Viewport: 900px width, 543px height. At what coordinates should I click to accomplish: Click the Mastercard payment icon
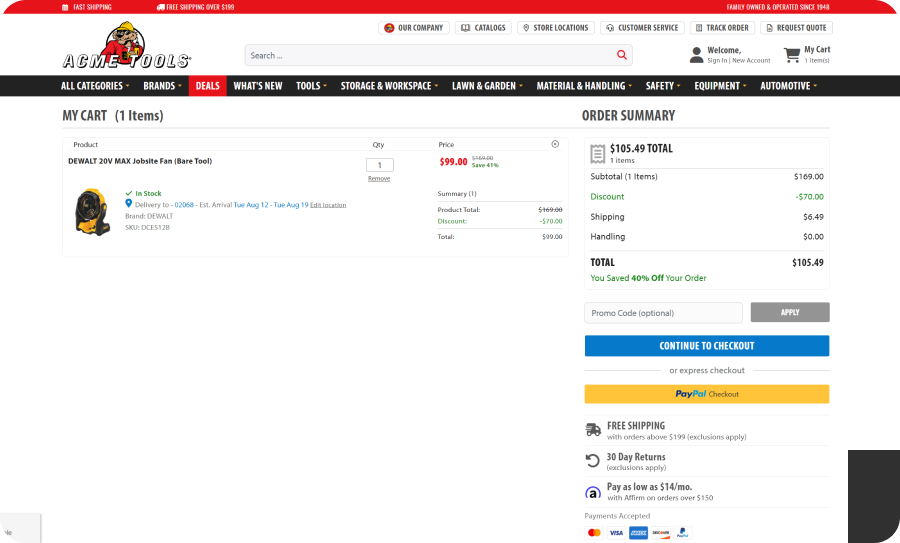pos(594,533)
